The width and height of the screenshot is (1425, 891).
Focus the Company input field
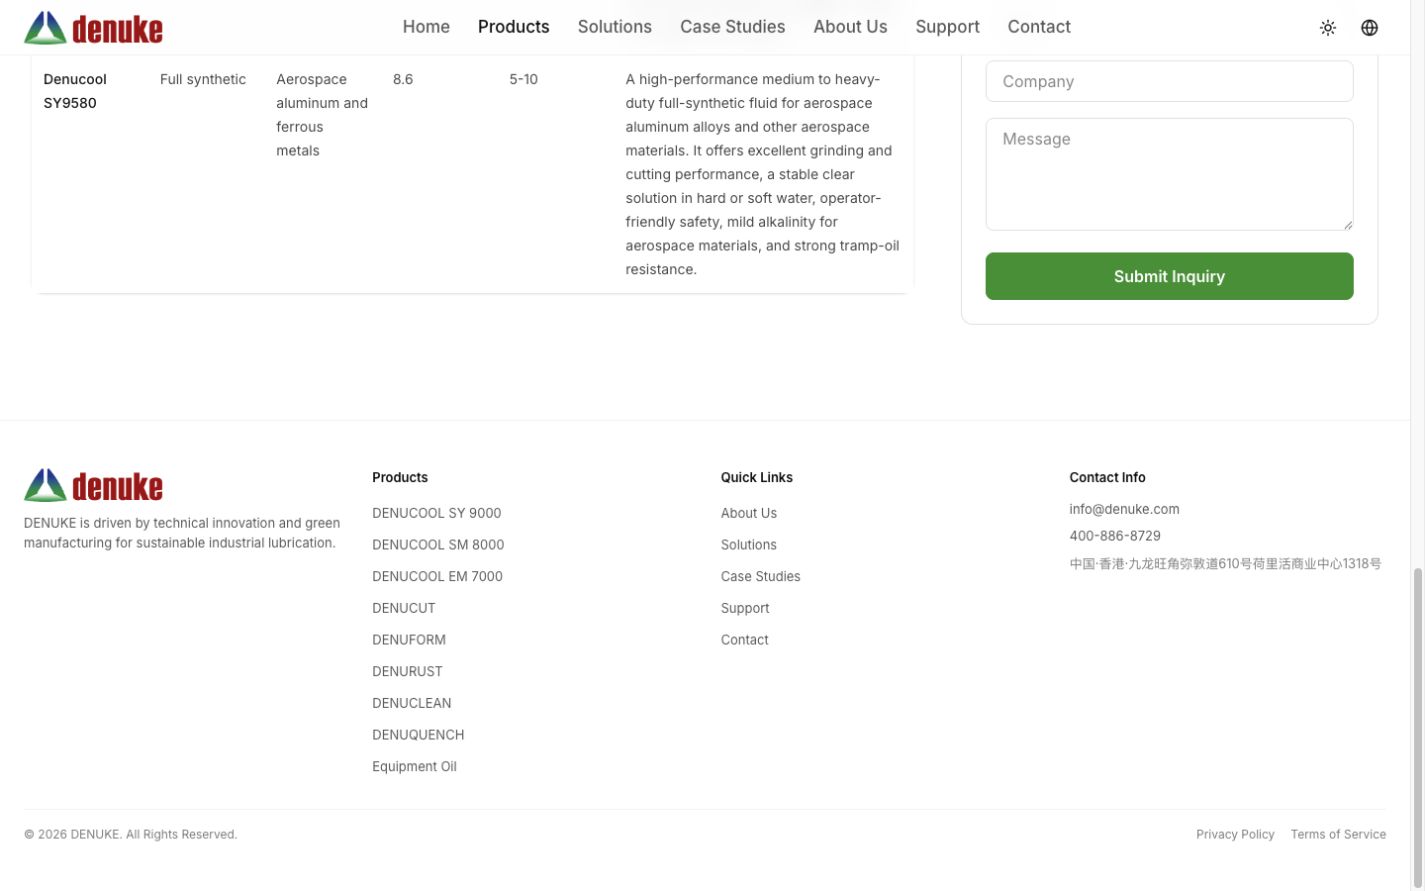tap(1169, 81)
